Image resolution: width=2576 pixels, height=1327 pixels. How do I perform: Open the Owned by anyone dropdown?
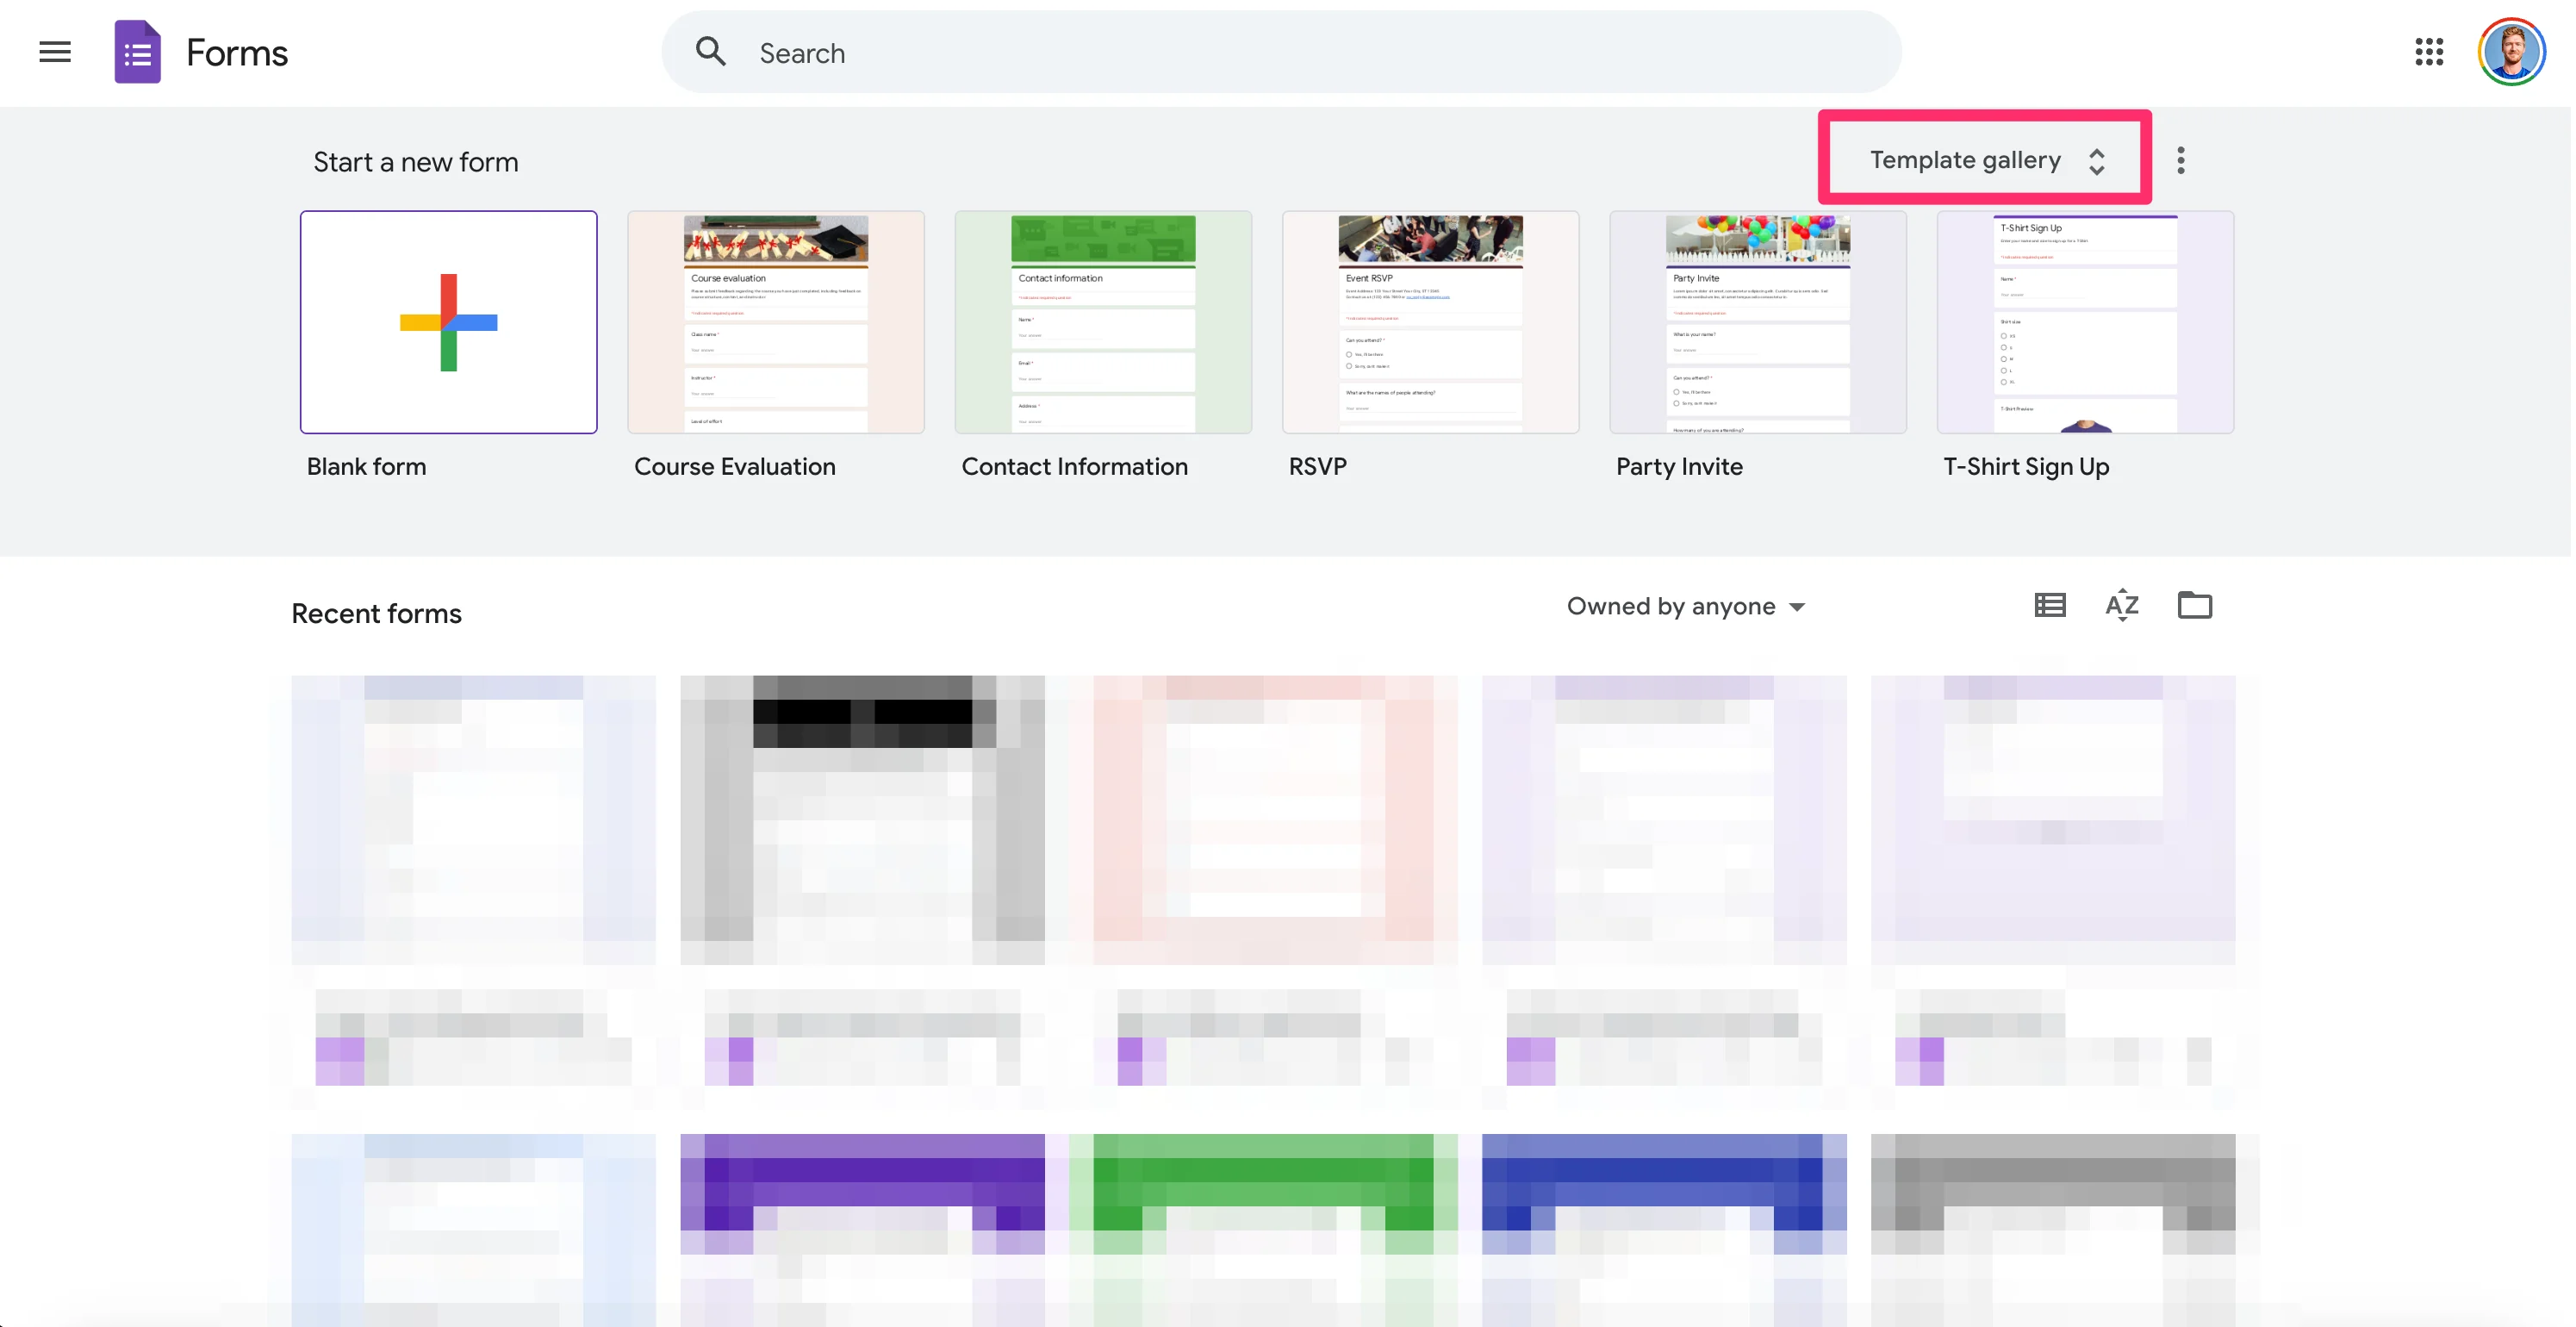pos(1686,606)
